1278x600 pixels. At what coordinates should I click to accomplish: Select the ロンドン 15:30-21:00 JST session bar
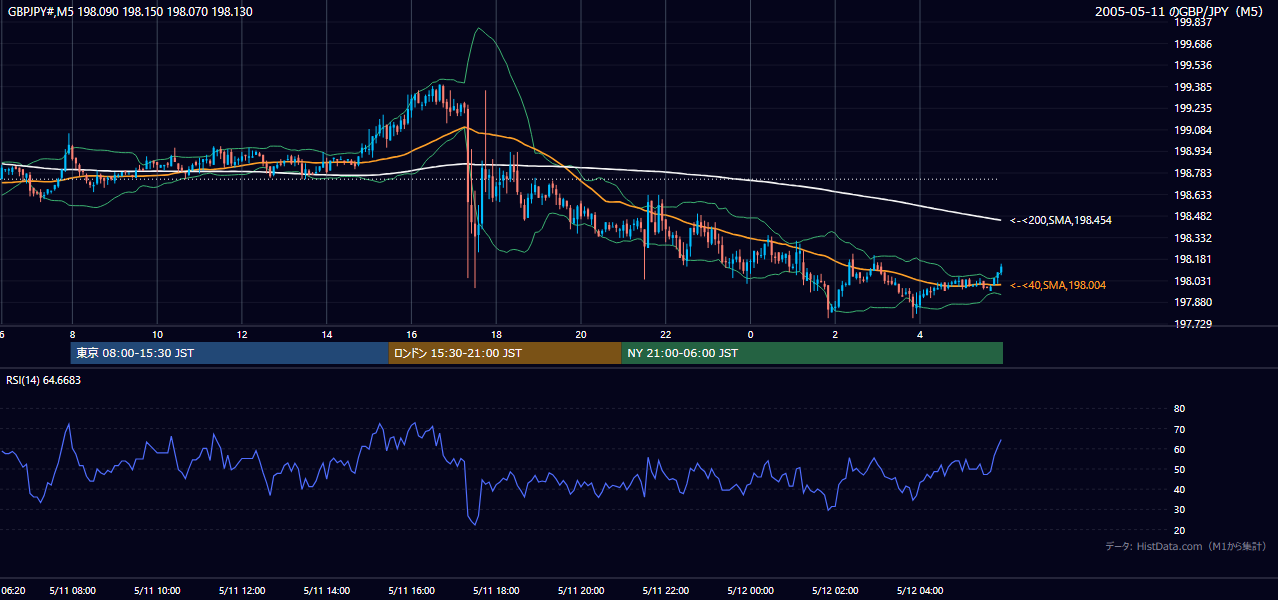coord(504,353)
